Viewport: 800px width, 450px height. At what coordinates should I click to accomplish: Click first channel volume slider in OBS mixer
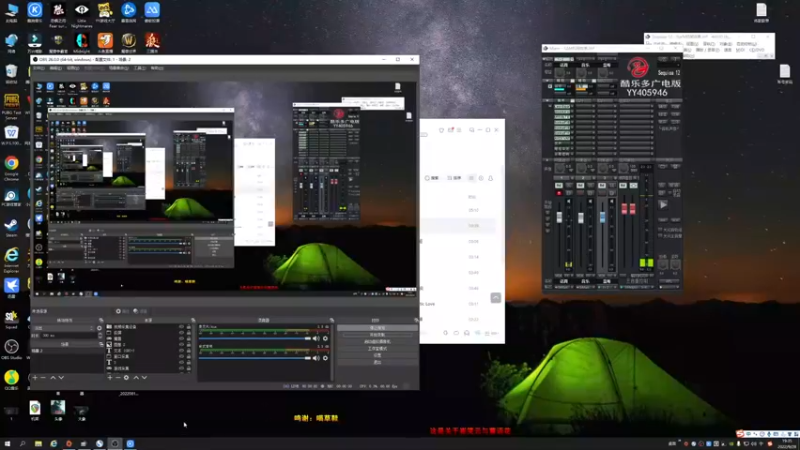255,338
